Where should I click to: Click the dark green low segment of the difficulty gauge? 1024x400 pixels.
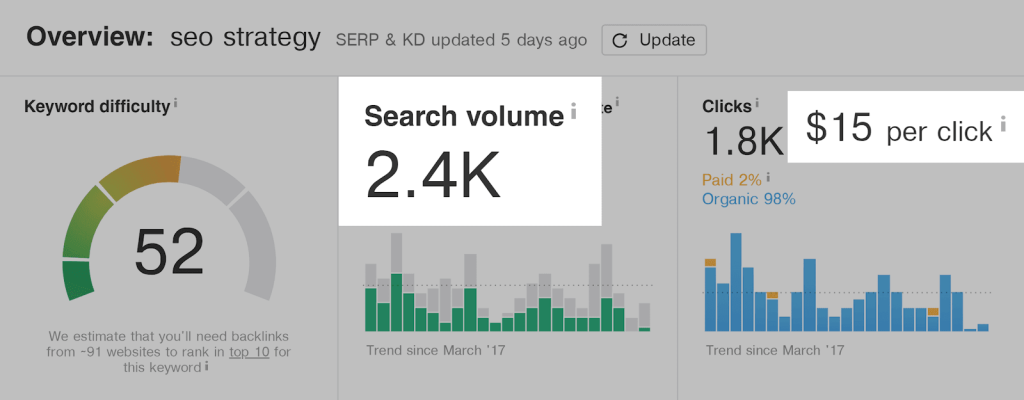[x=78, y=280]
